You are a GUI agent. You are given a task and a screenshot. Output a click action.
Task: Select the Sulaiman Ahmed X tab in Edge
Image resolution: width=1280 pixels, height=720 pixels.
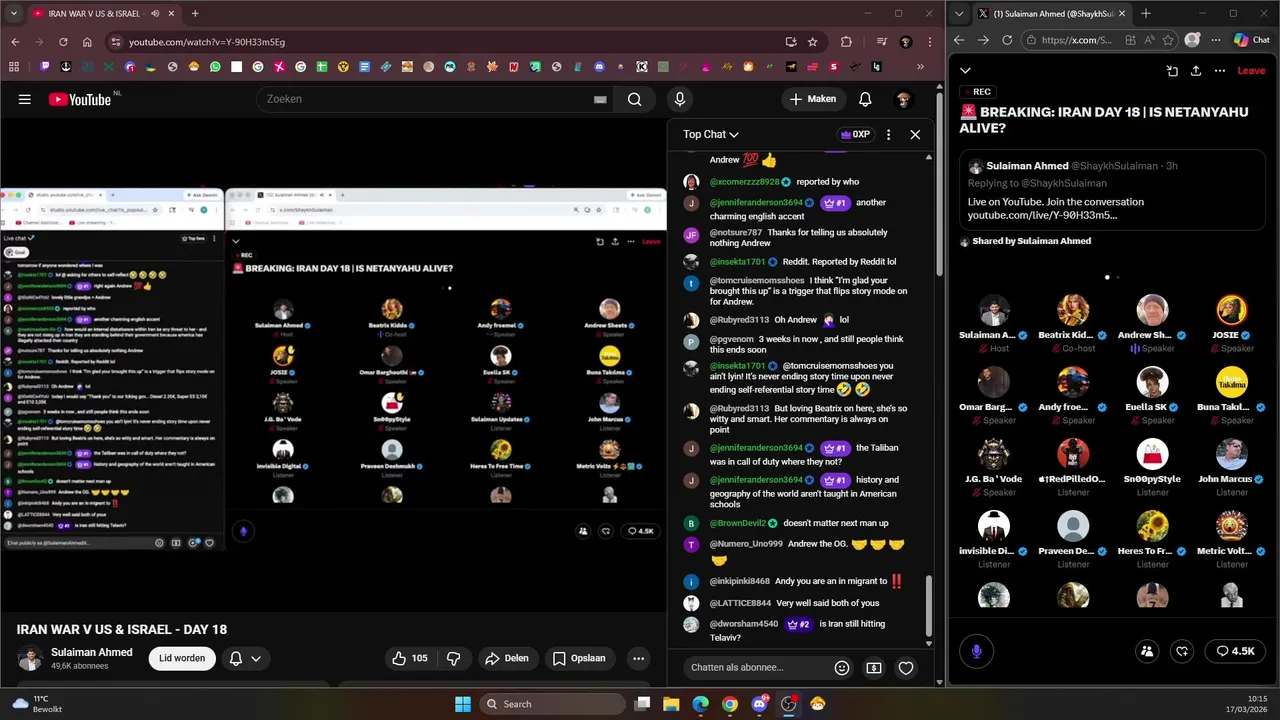tap(1051, 14)
